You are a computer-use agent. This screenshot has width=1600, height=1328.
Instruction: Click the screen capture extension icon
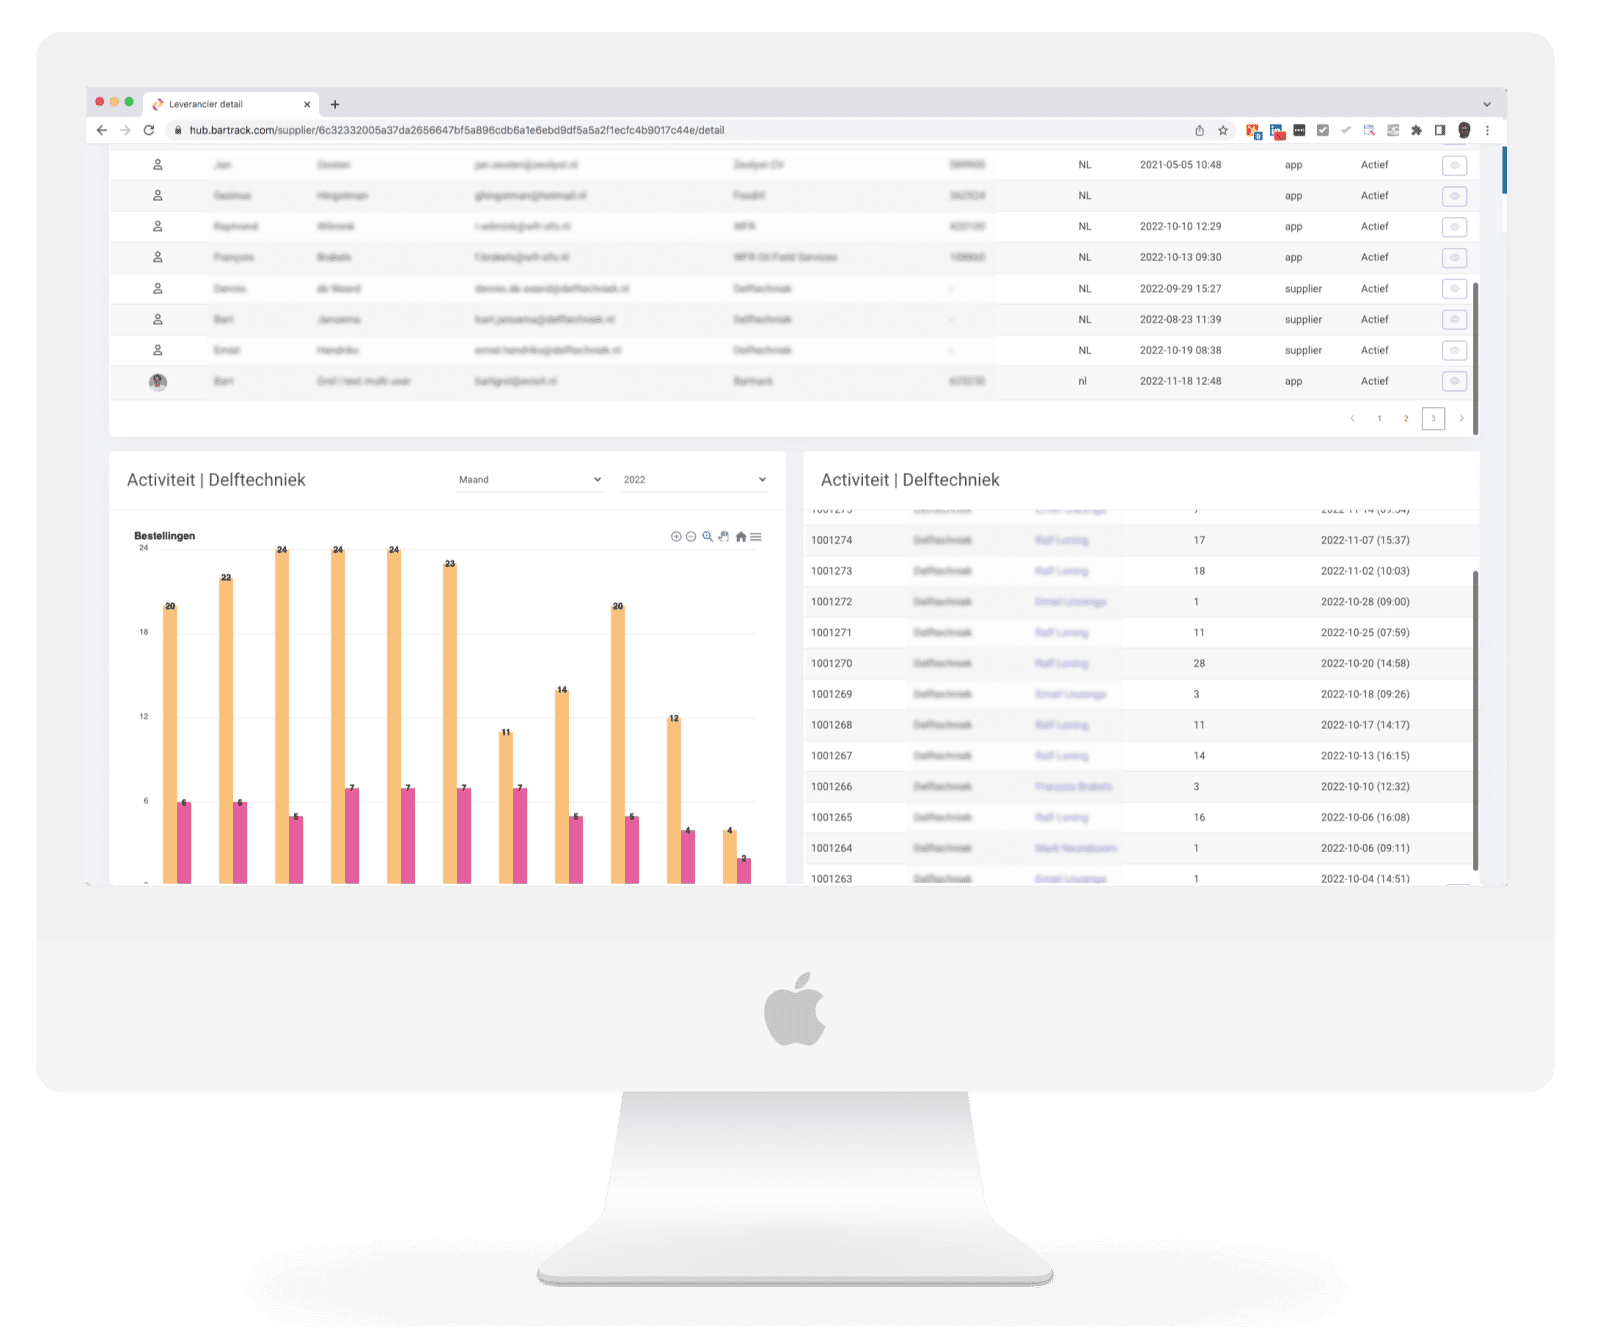1369,130
